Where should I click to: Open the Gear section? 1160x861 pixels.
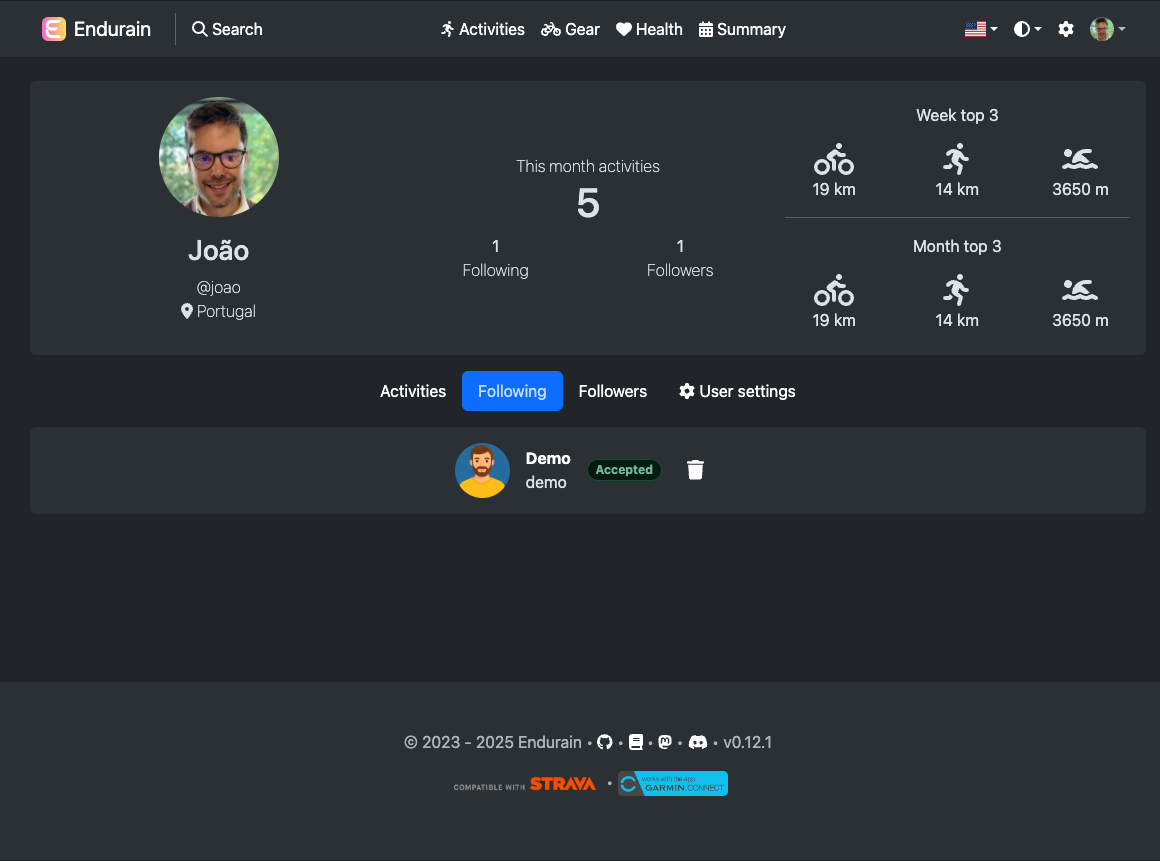pyautogui.click(x=570, y=29)
